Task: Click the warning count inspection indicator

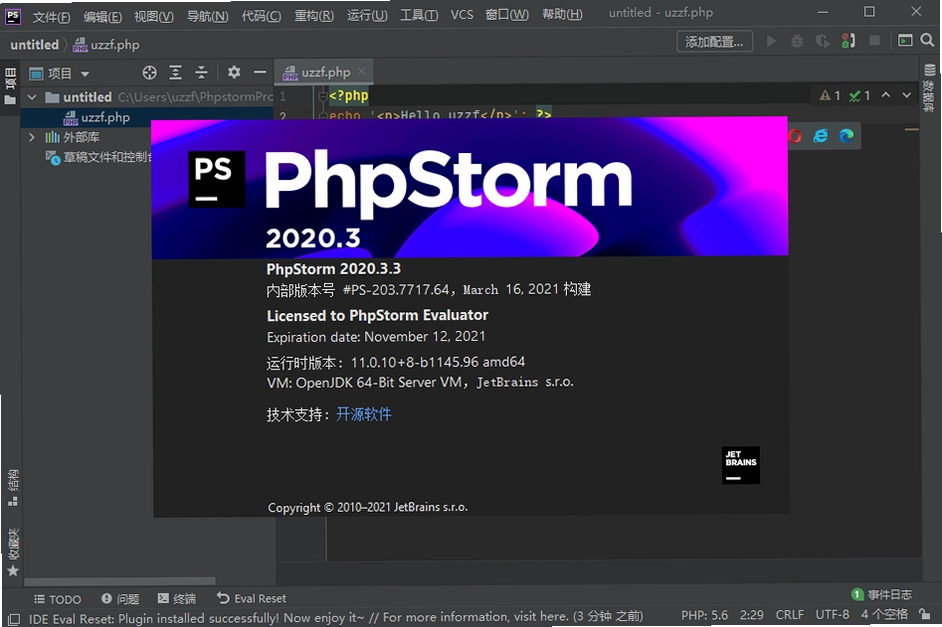Action: 830,95
